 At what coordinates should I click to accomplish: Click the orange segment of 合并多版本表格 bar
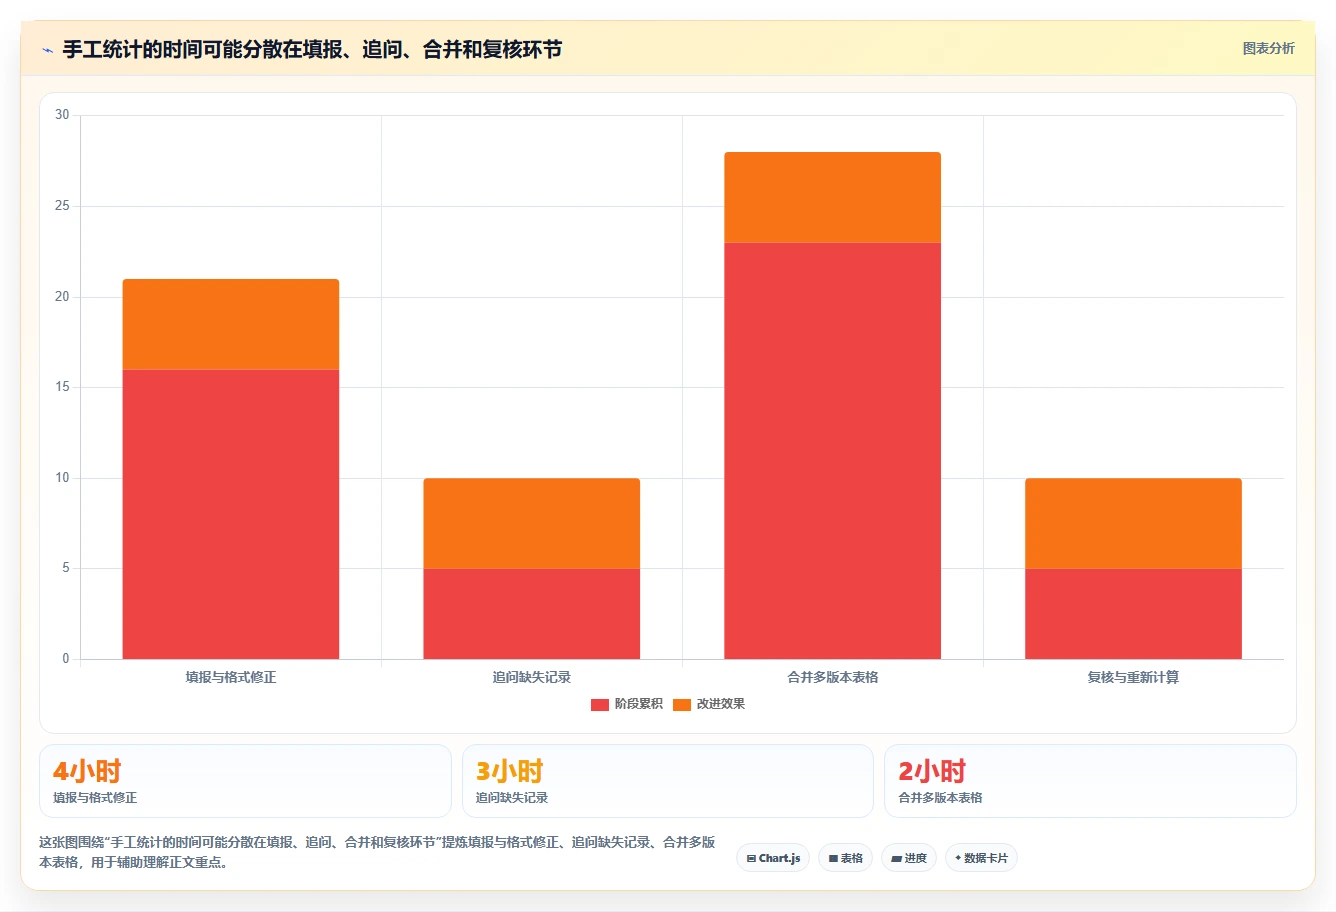pos(833,197)
